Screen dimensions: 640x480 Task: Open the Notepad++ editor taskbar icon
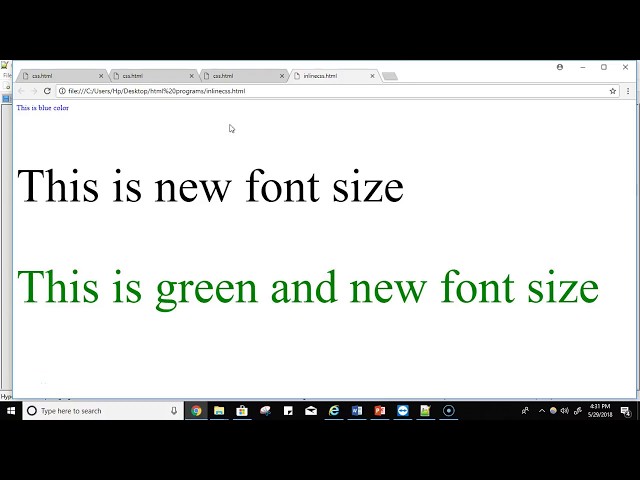tap(426, 411)
